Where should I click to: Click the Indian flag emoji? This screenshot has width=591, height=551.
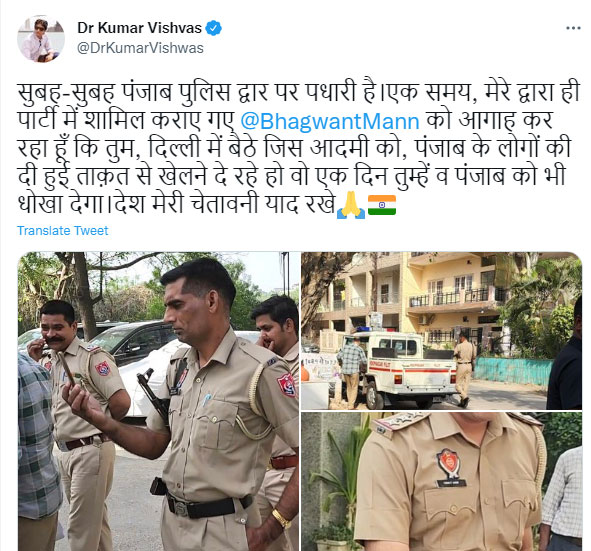point(382,205)
